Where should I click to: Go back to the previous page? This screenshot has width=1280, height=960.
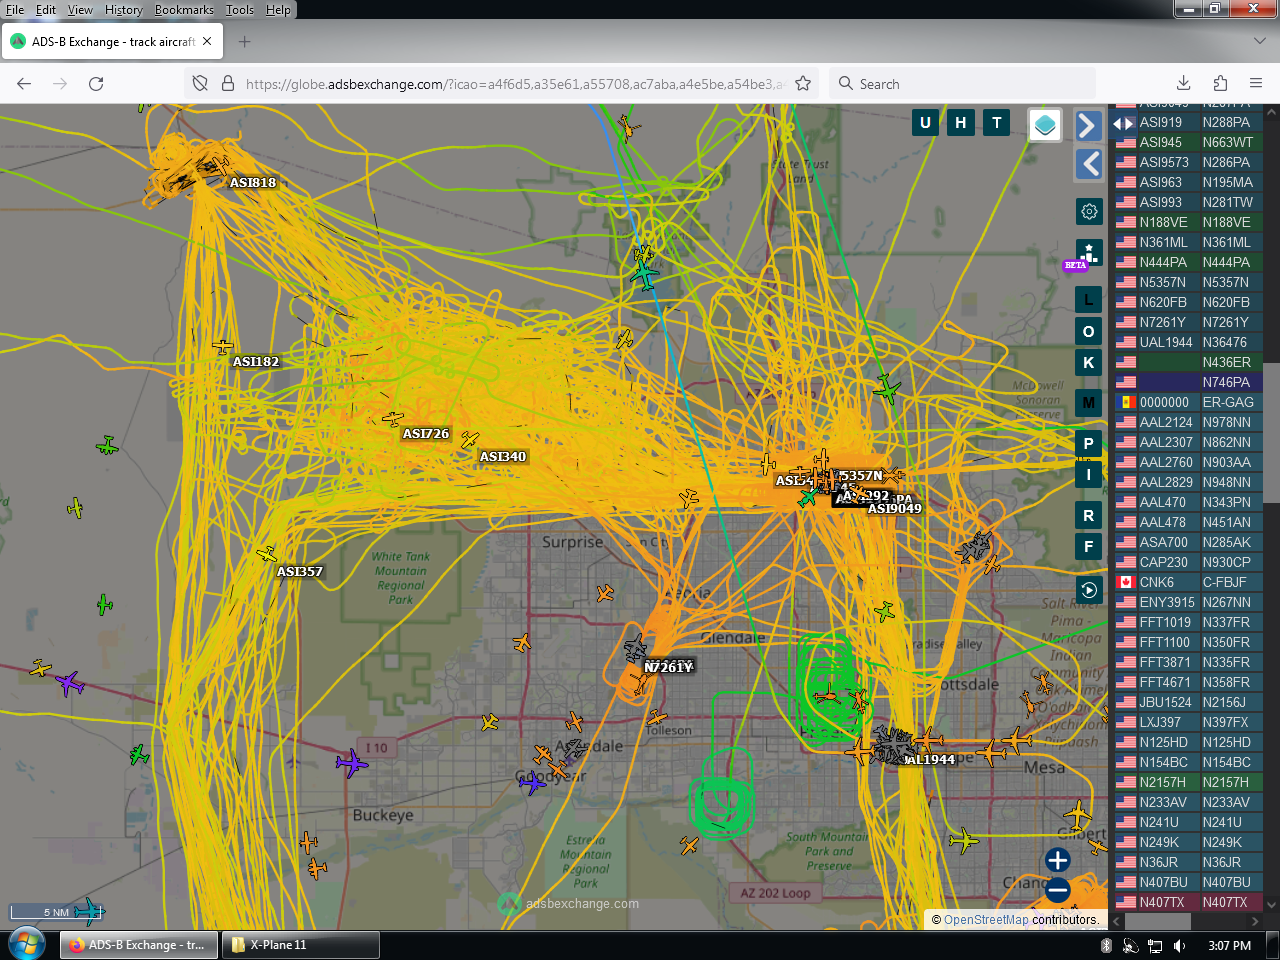24,84
